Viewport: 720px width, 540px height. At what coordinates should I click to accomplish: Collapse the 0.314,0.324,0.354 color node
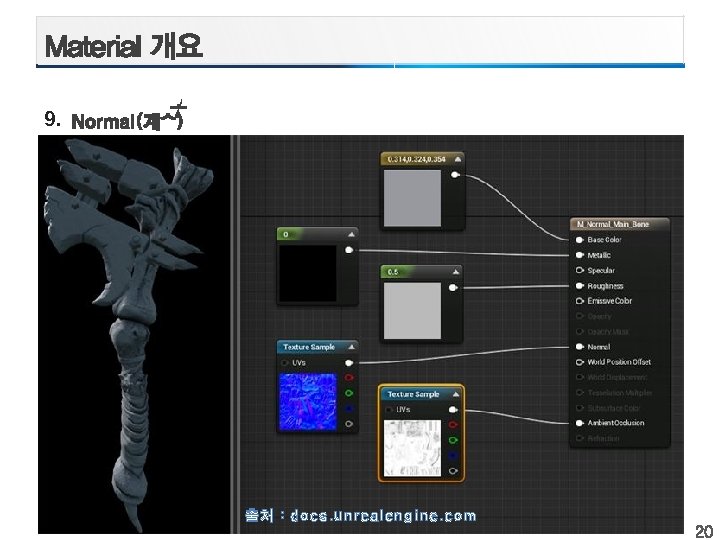pyautogui.click(x=457, y=159)
